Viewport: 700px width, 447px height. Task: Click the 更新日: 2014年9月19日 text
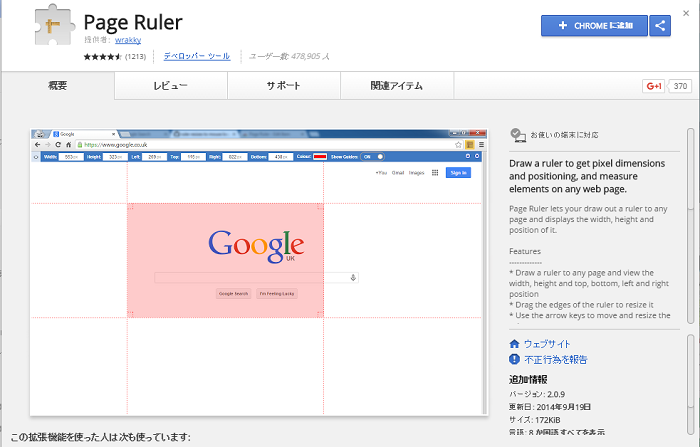(x=550, y=407)
